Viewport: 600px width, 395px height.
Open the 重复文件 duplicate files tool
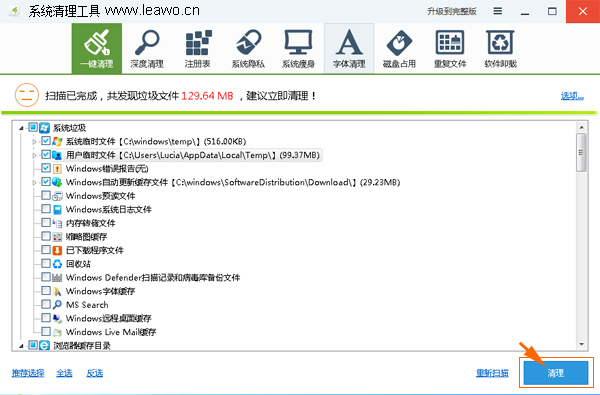coord(450,48)
